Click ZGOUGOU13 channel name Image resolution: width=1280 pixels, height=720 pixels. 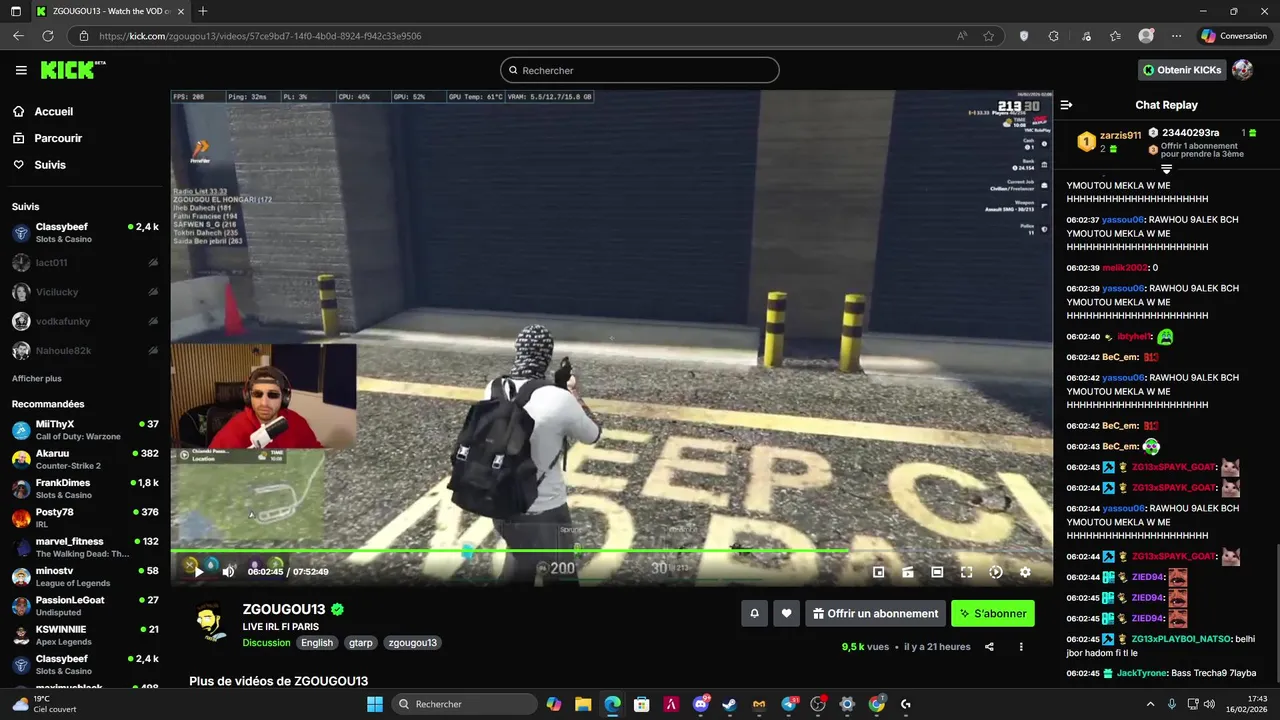click(x=284, y=609)
